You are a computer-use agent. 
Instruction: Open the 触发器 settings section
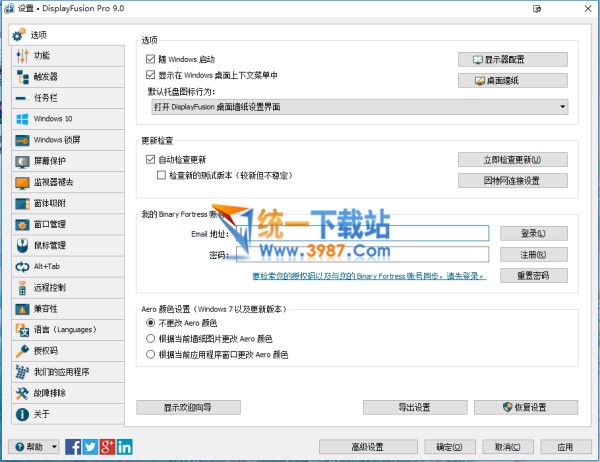click(x=63, y=76)
